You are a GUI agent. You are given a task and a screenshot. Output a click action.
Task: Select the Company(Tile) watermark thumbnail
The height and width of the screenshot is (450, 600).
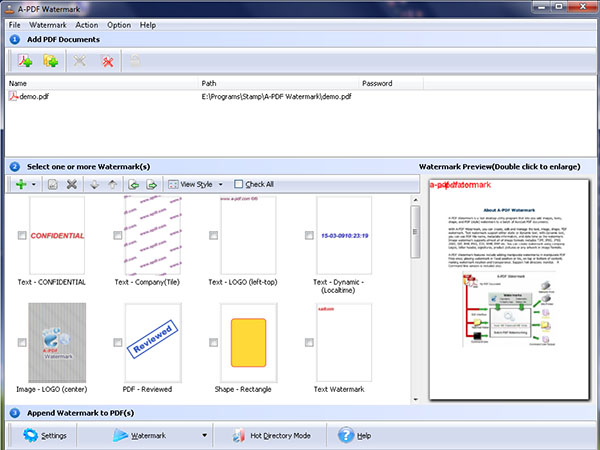pyautogui.click(x=153, y=235)
